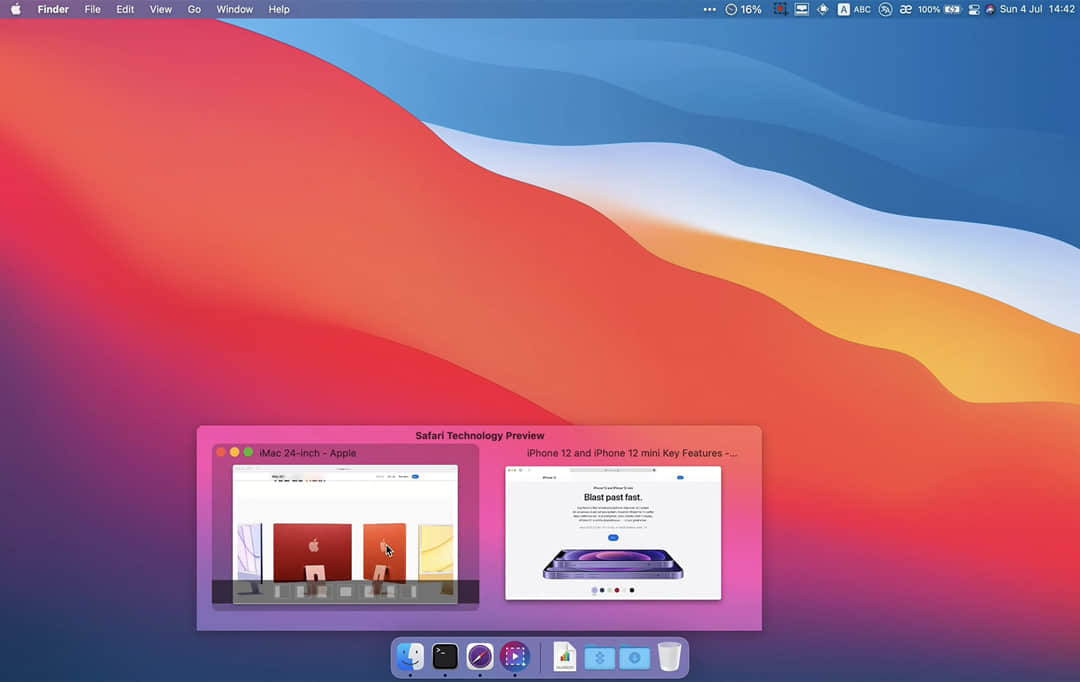This screenshot has height=682, width=1080.
Task: Click the 16% usage indicator in menu bar
Action: 743,9
